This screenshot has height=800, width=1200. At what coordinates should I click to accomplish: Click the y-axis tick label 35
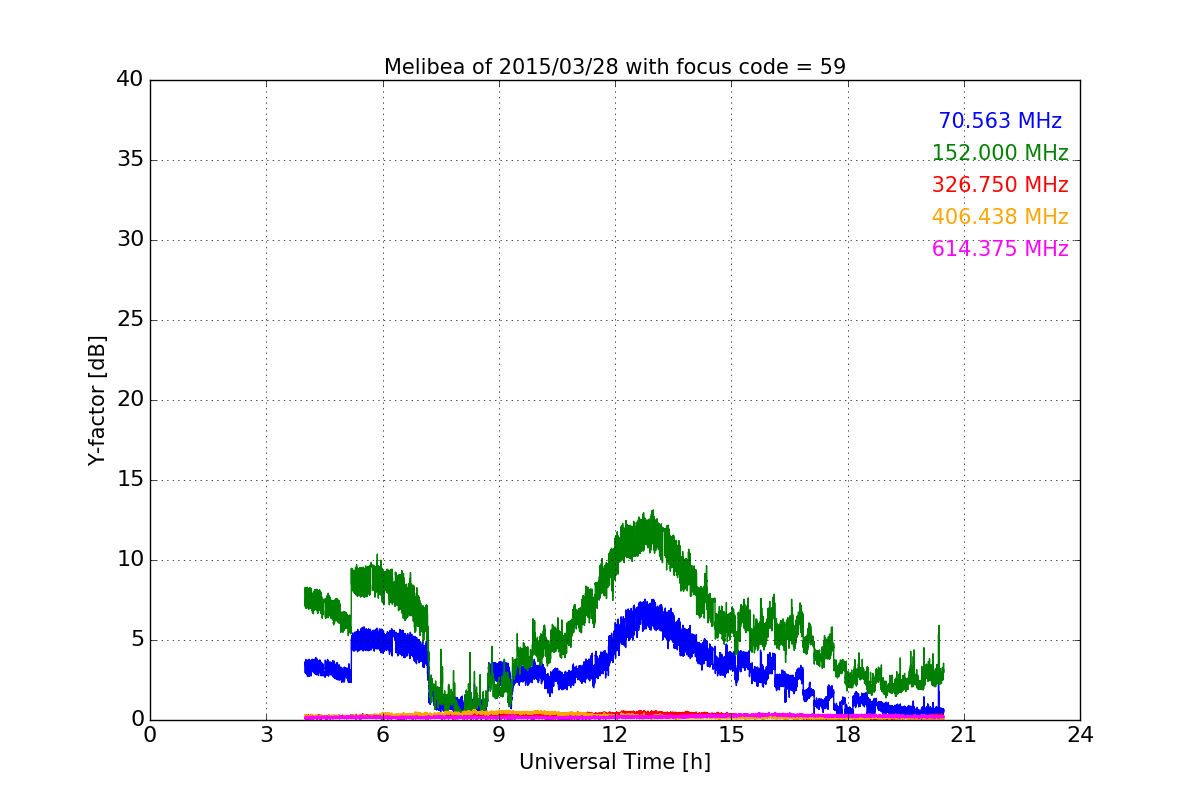(x=130, y=160)
